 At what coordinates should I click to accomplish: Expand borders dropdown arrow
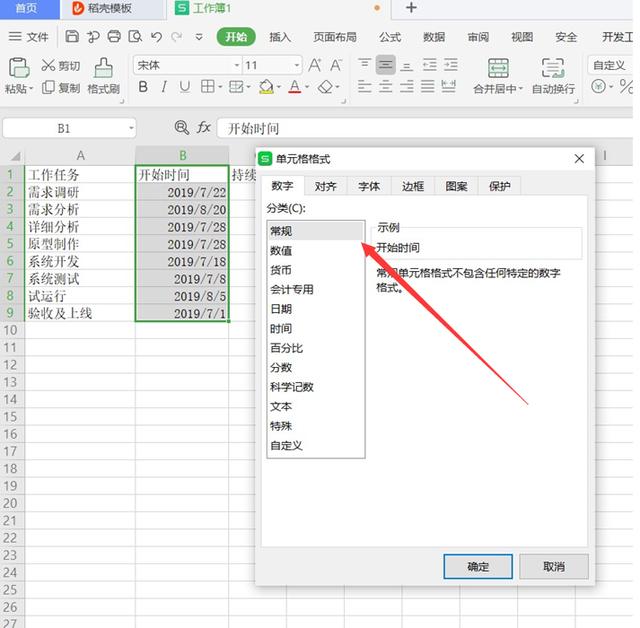220,87
